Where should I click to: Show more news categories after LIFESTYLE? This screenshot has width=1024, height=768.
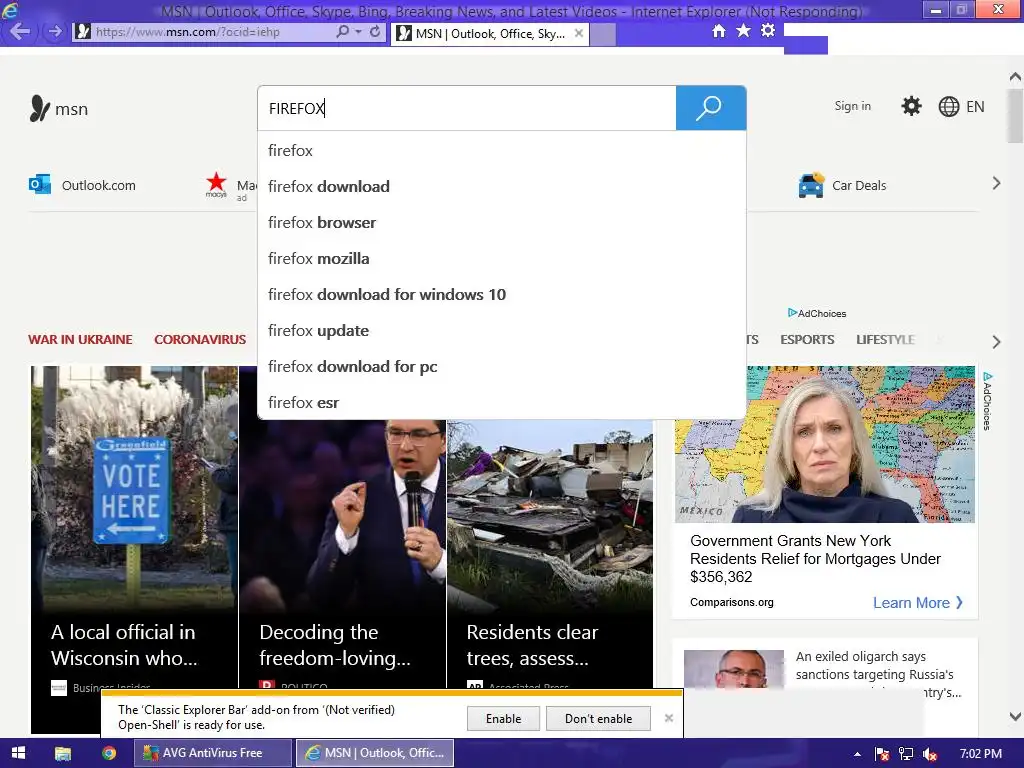[x=996, y=342]
